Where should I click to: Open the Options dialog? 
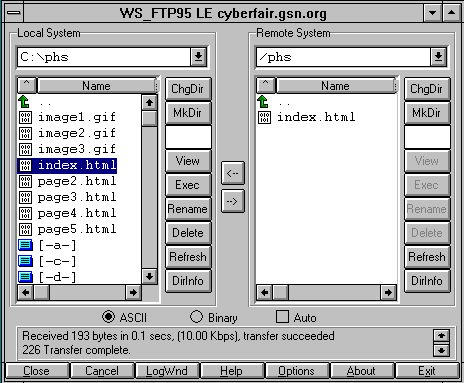click(296, 371)
